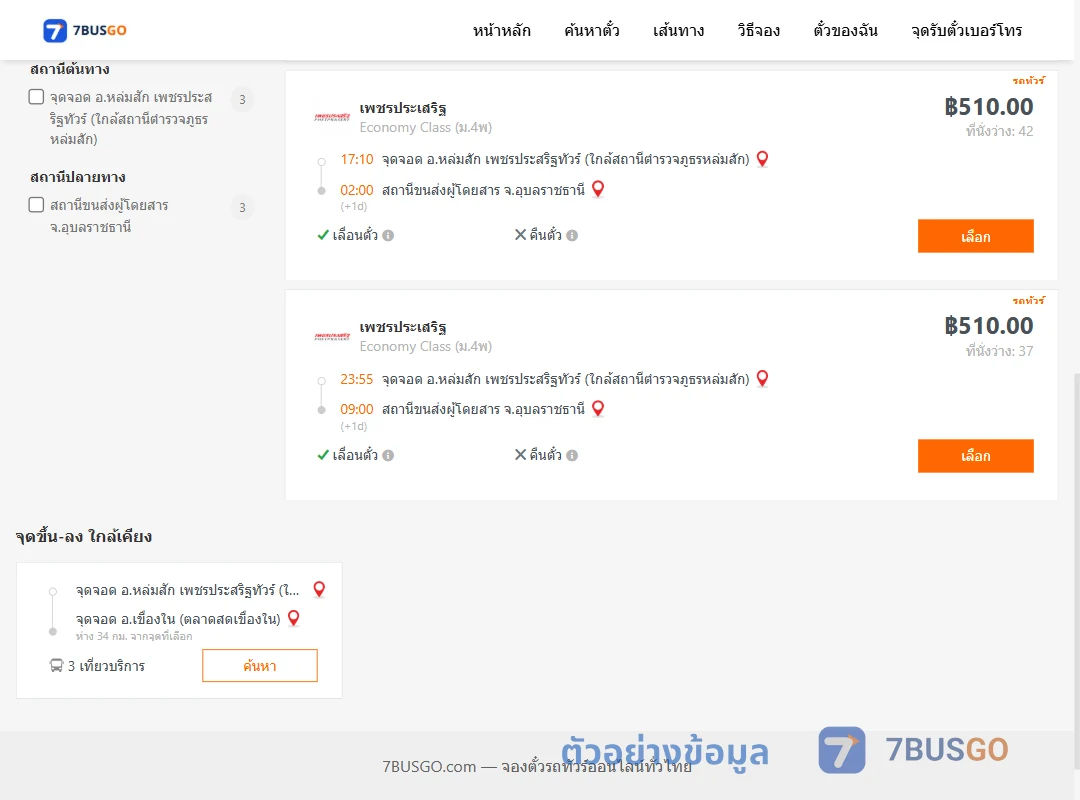The image size is (1080, 800).
Task: Open map pin for จุดจอด อ.เขื่องใน stop
Action: point(293,619)
